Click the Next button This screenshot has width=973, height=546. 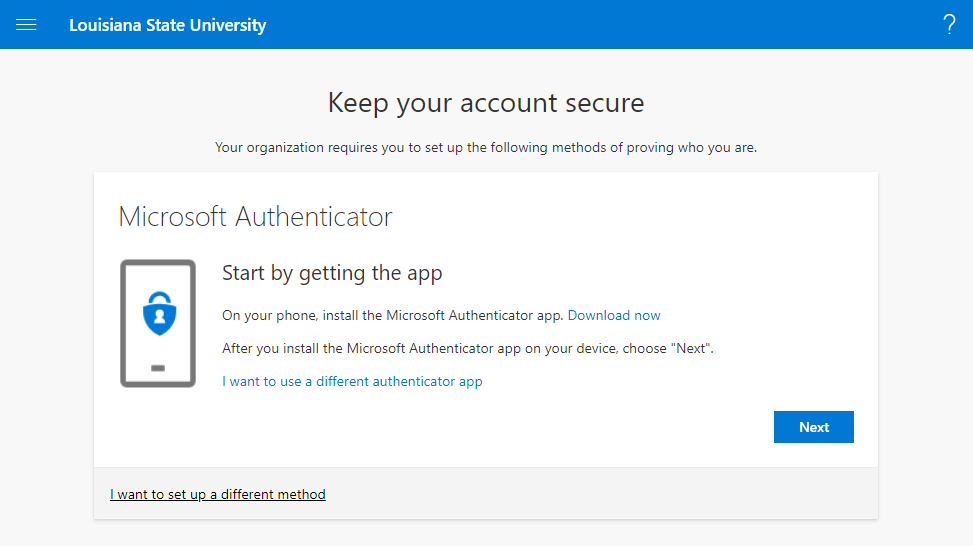814,427
